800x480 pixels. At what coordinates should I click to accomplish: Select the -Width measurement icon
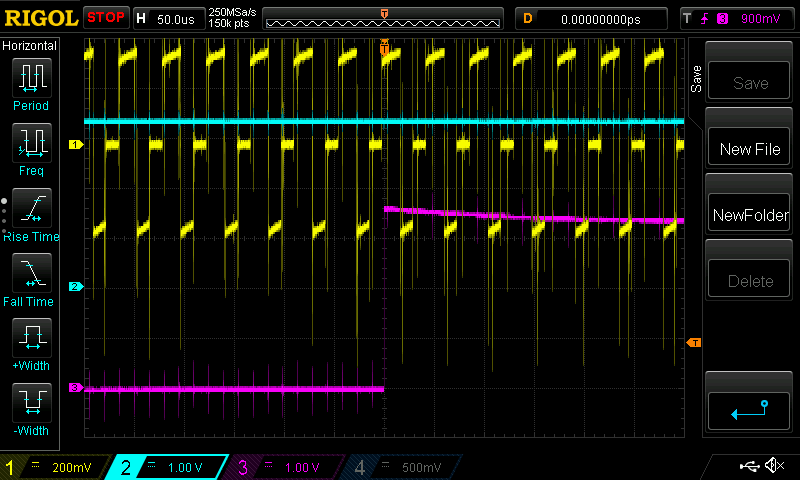coord(32,402)
